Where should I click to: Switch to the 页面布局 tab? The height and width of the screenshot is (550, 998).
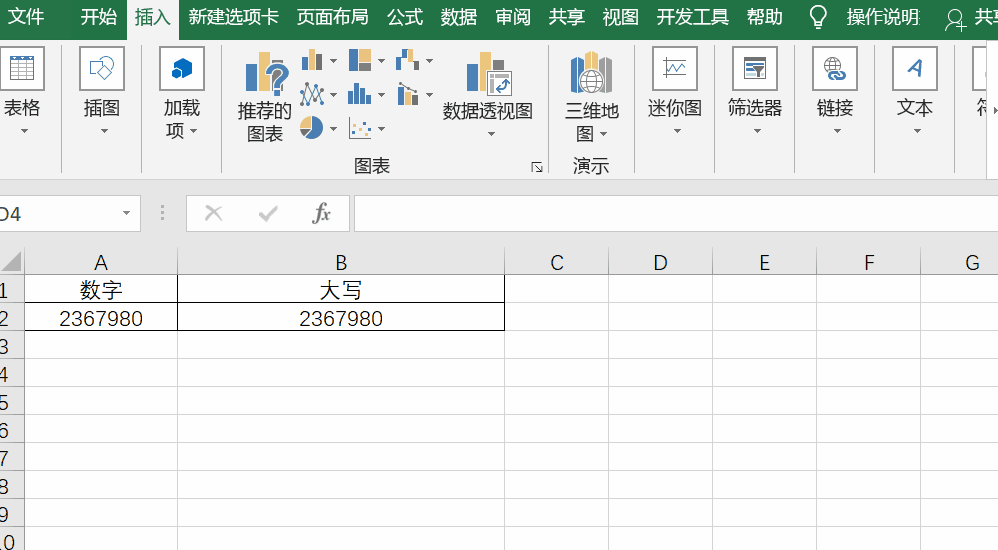(x=332, y=17)
